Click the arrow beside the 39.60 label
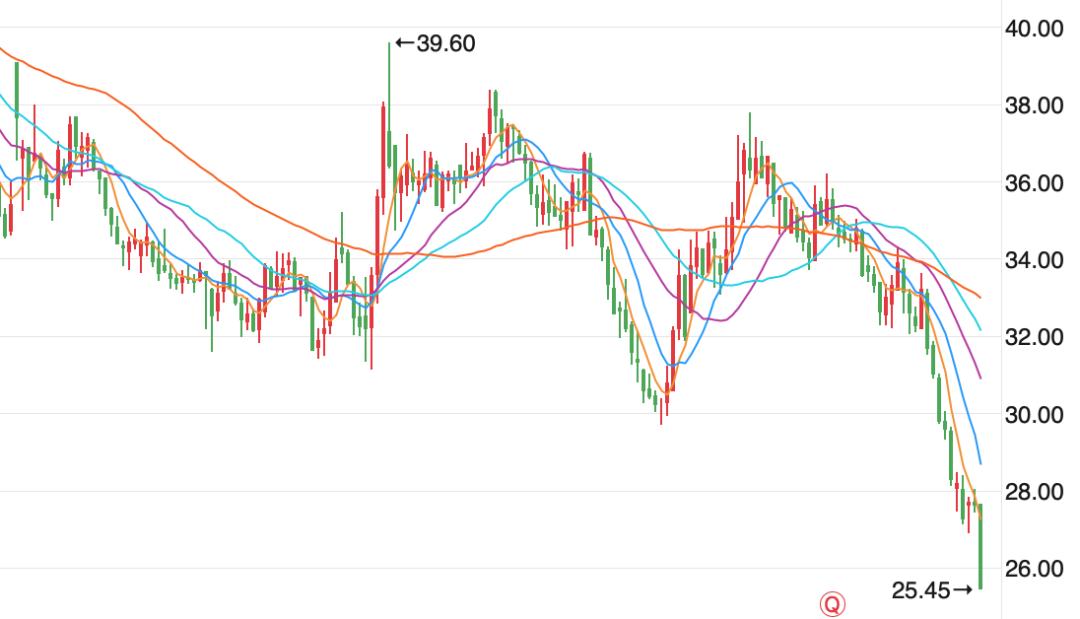Screen dimensions: 1080x619 pos(405,43)
